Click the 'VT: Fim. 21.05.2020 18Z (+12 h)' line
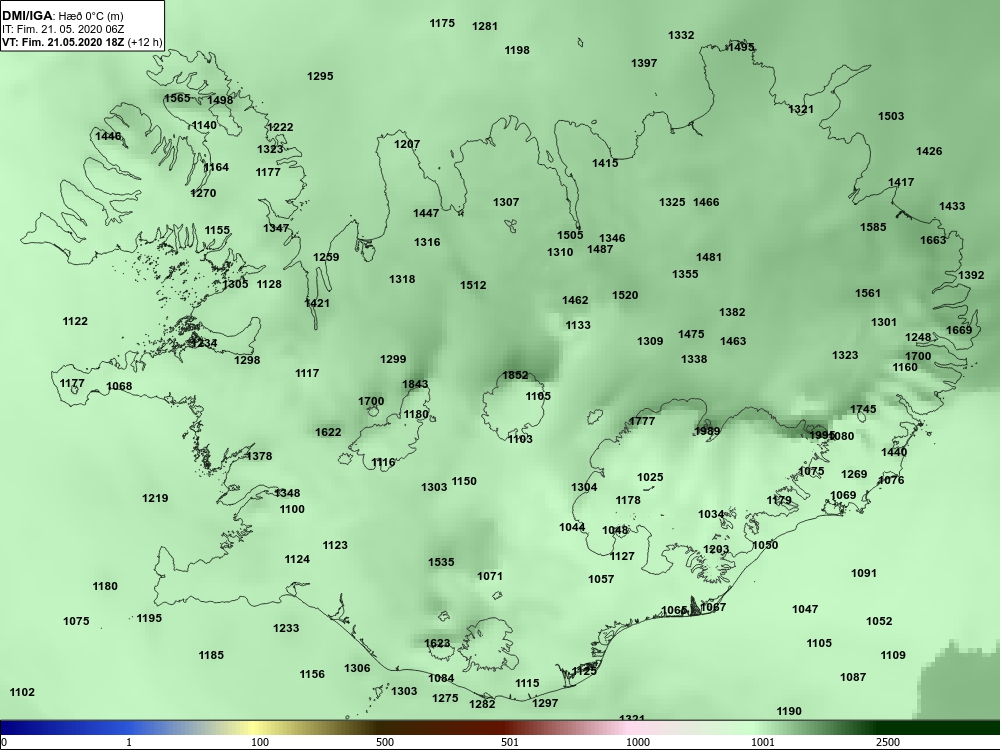 [82, 43]
